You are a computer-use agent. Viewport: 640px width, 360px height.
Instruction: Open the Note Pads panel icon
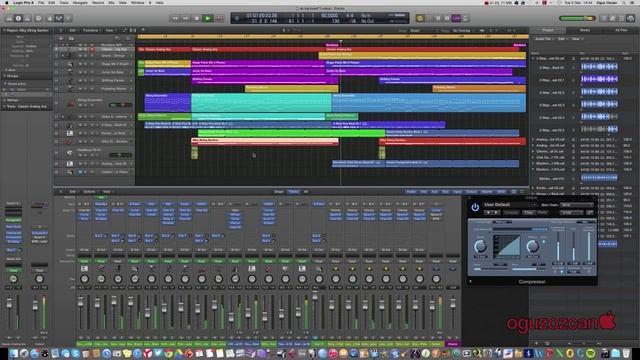(x=613, y=18)
